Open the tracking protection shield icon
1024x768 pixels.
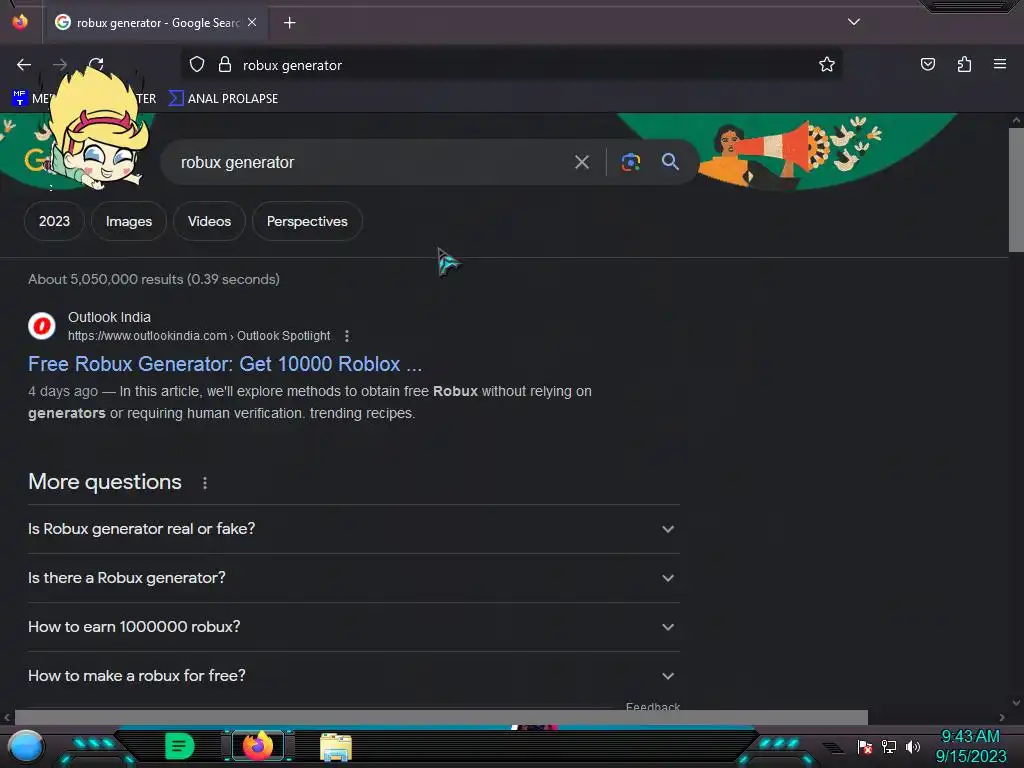[x=197, y=64]
